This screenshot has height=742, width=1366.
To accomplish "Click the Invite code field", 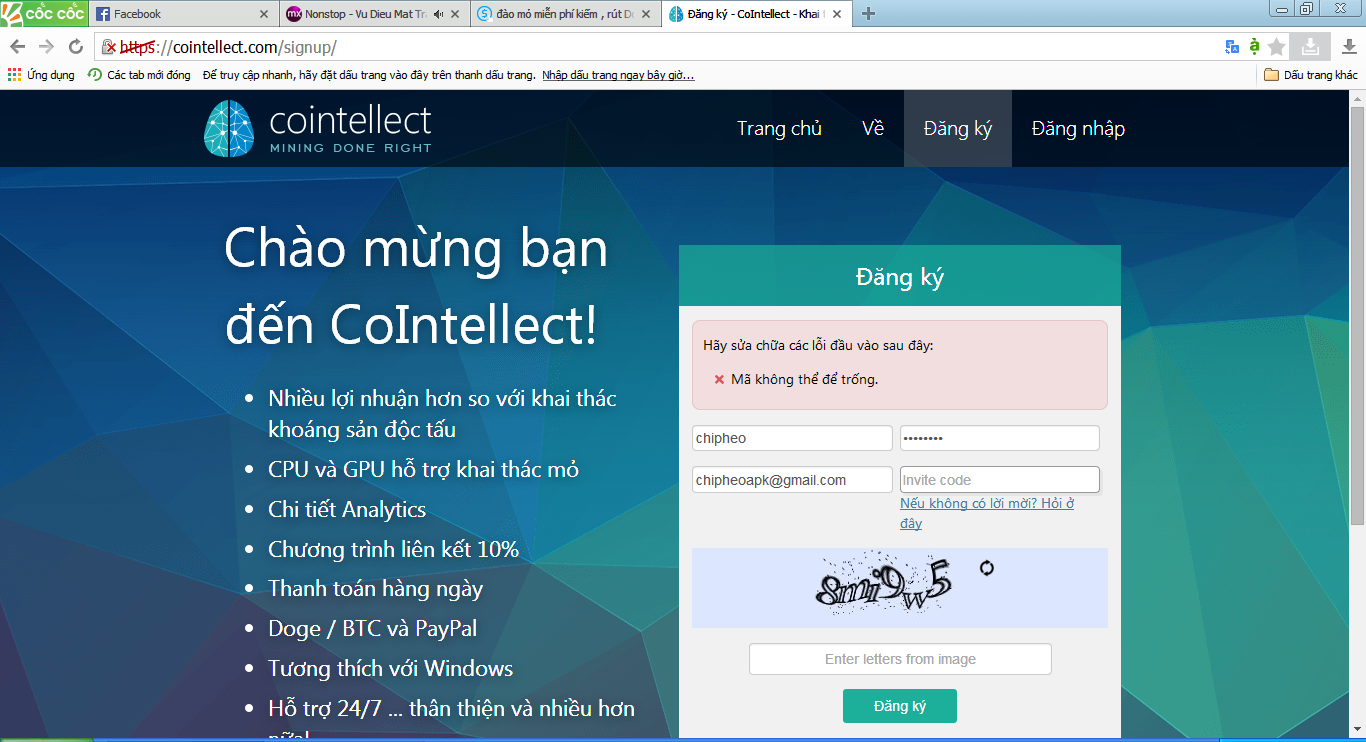I will click(1000, 480).
